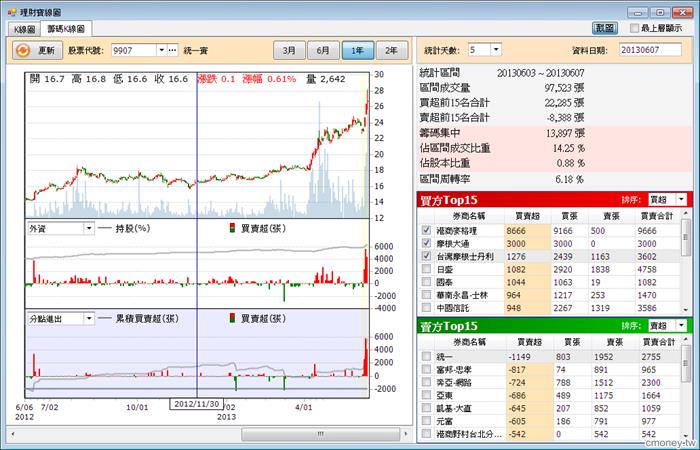Click the 資料日期 input field
Image resolution: width=700 pixels, height=450 pixels.
pos(652,49)
